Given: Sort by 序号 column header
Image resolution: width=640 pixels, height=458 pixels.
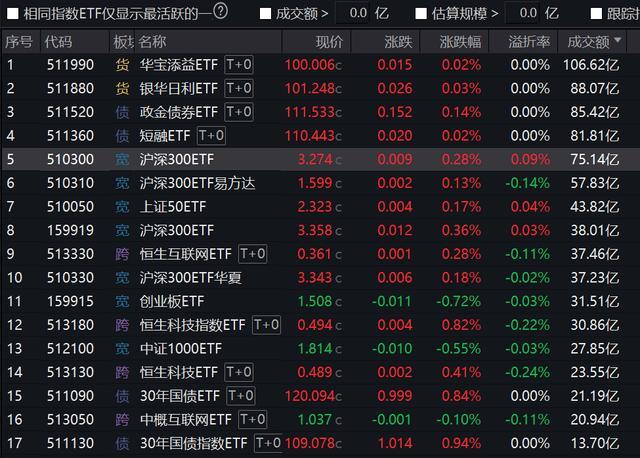Looking at the screenshot, I should [x=18, y=42].
